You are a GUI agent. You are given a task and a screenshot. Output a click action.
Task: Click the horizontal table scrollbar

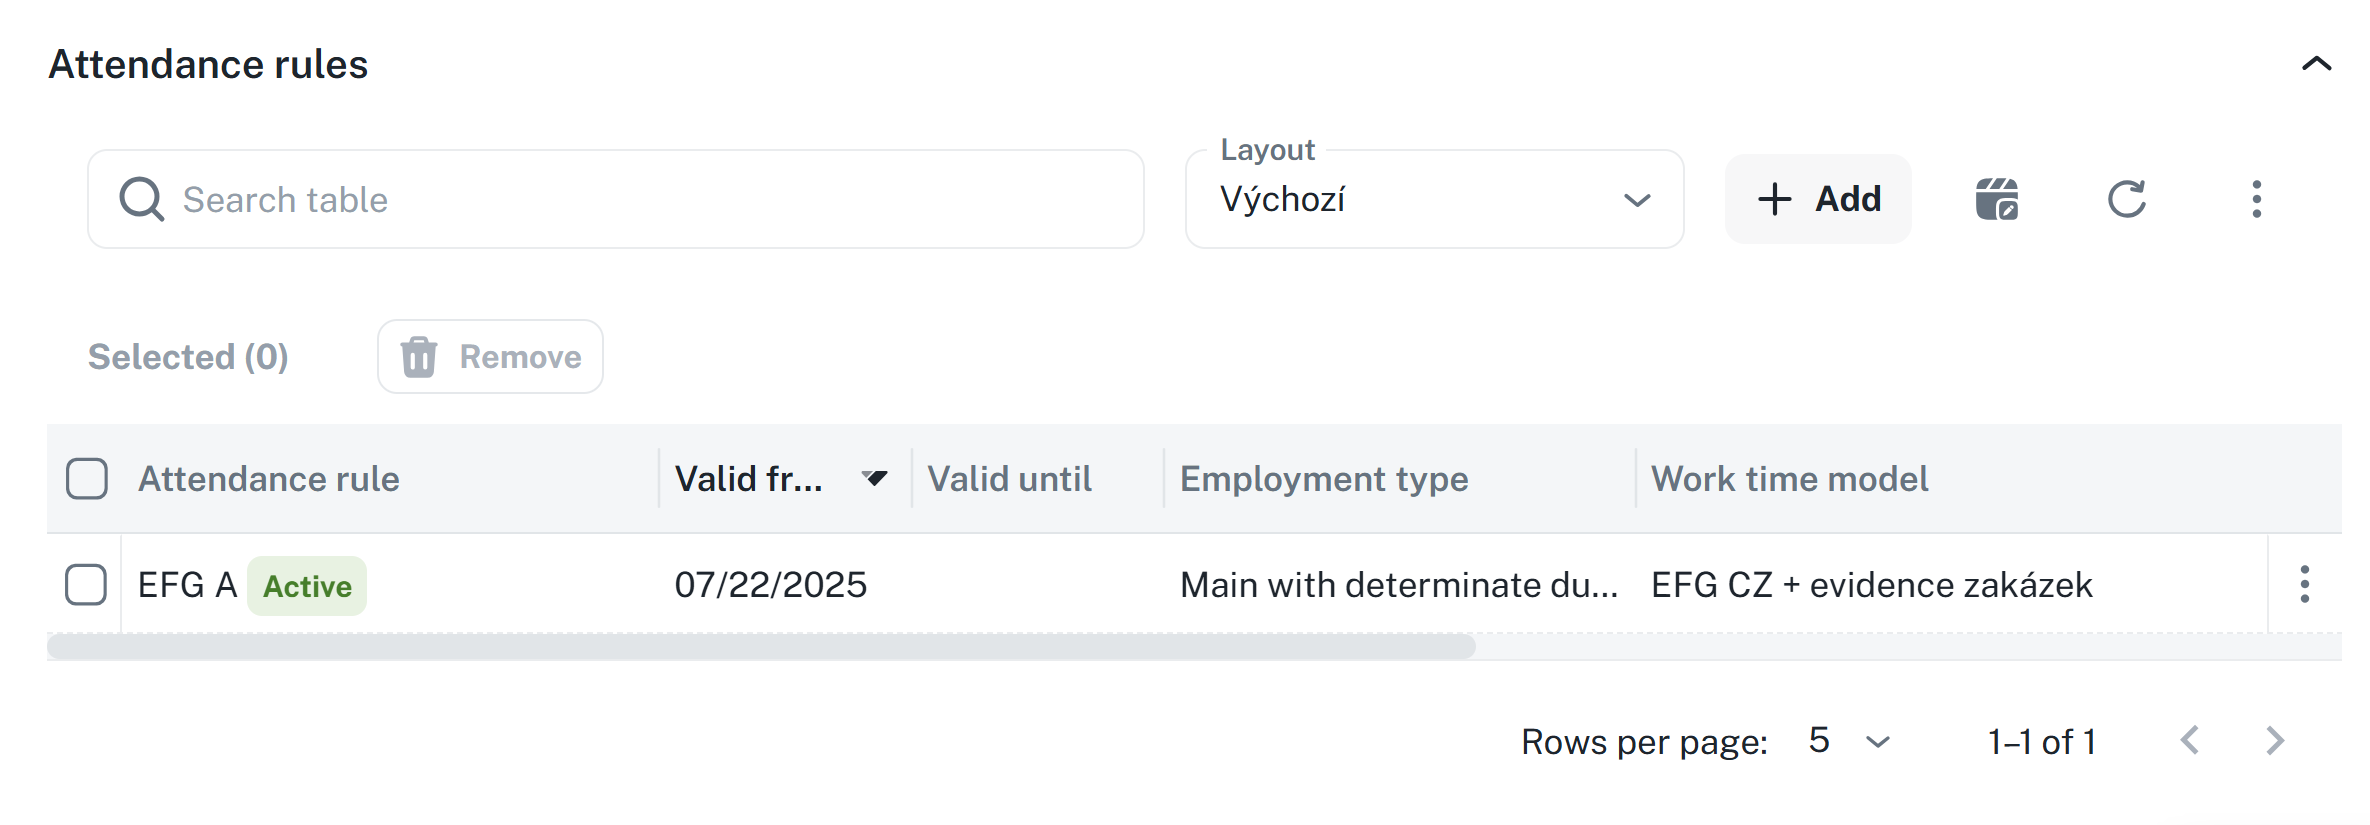[x=760, y=647]
